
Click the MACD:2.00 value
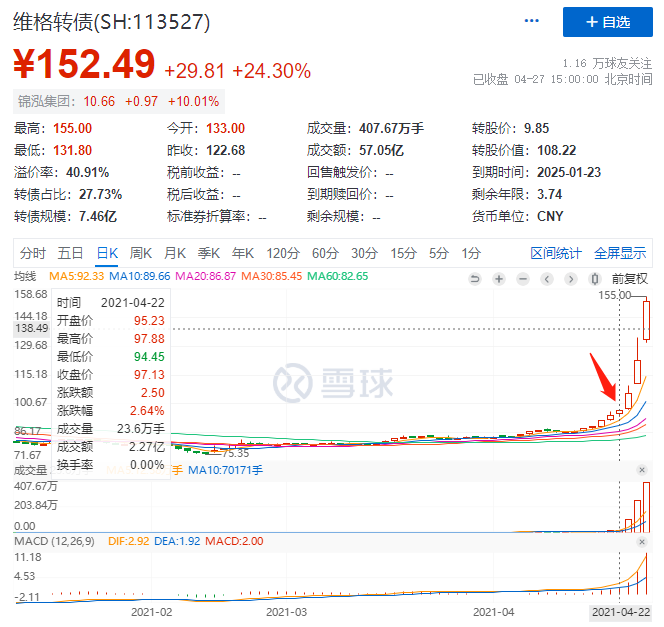pyautogui.click(x=234, y=541)
